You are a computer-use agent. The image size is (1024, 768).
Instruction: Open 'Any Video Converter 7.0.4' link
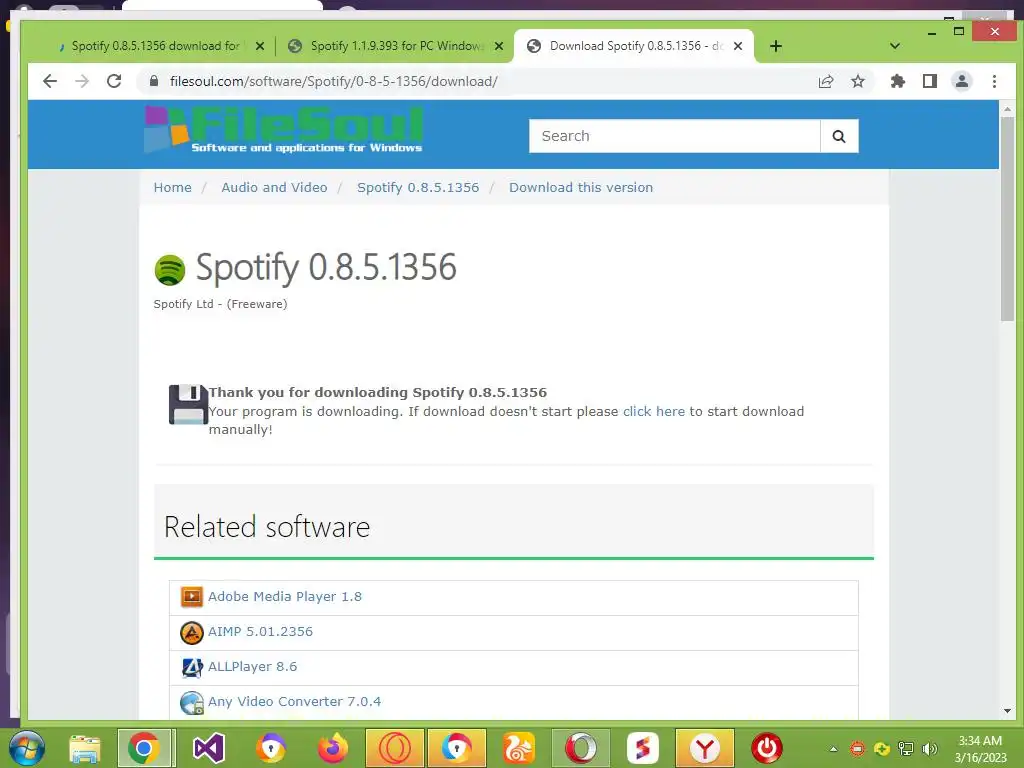tap(294, 701)
